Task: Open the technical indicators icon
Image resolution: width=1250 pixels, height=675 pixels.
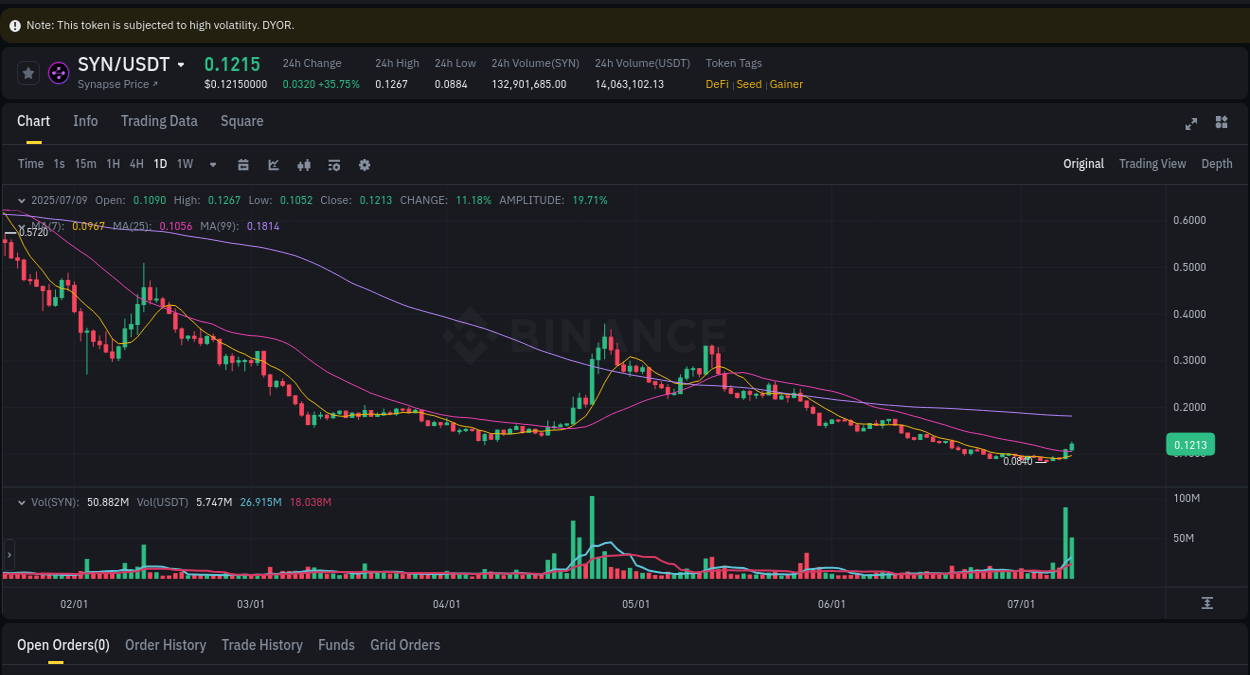Action: click(x=304, y=164)
